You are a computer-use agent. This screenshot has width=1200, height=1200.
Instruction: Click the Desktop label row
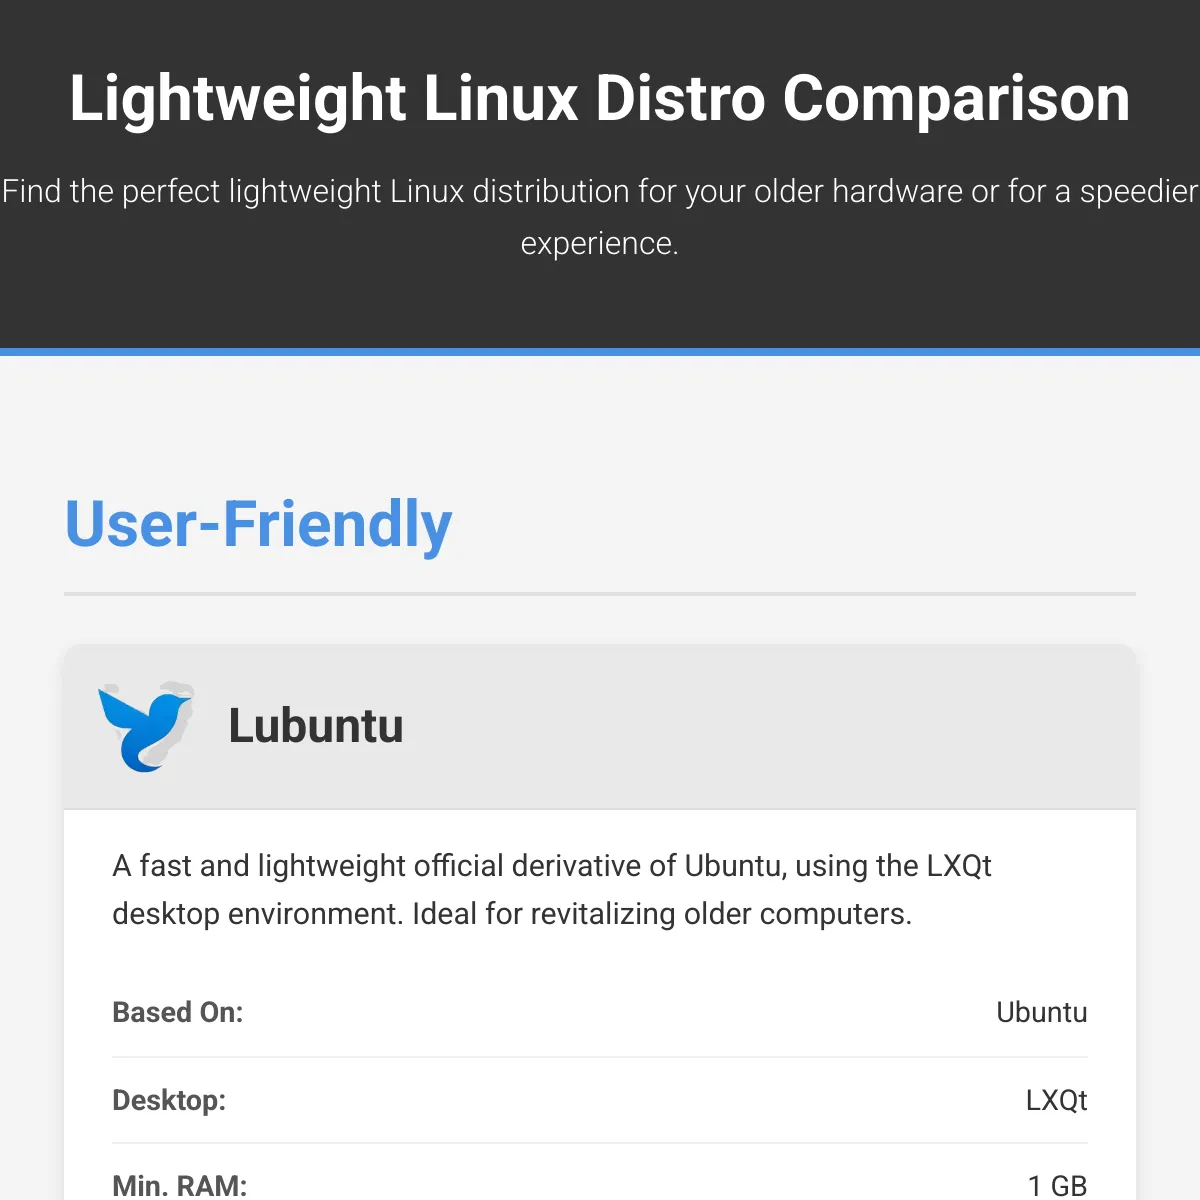coord(600,1100)
